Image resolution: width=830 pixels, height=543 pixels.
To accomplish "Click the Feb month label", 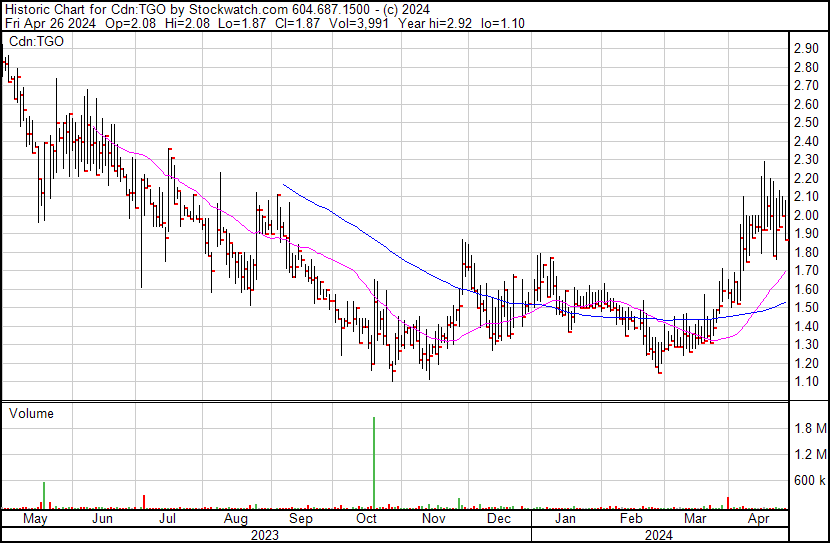I will click(x=631, y=519).
